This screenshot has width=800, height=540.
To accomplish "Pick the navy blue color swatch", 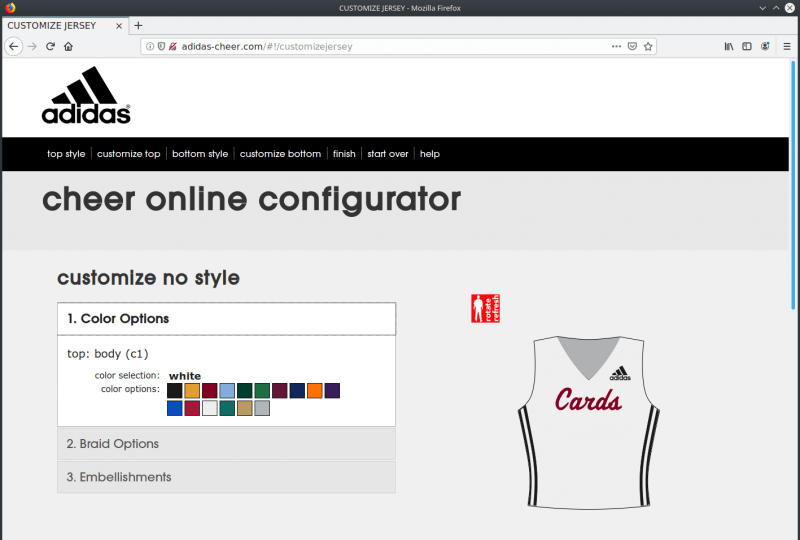I will click(x=297, y=391).
